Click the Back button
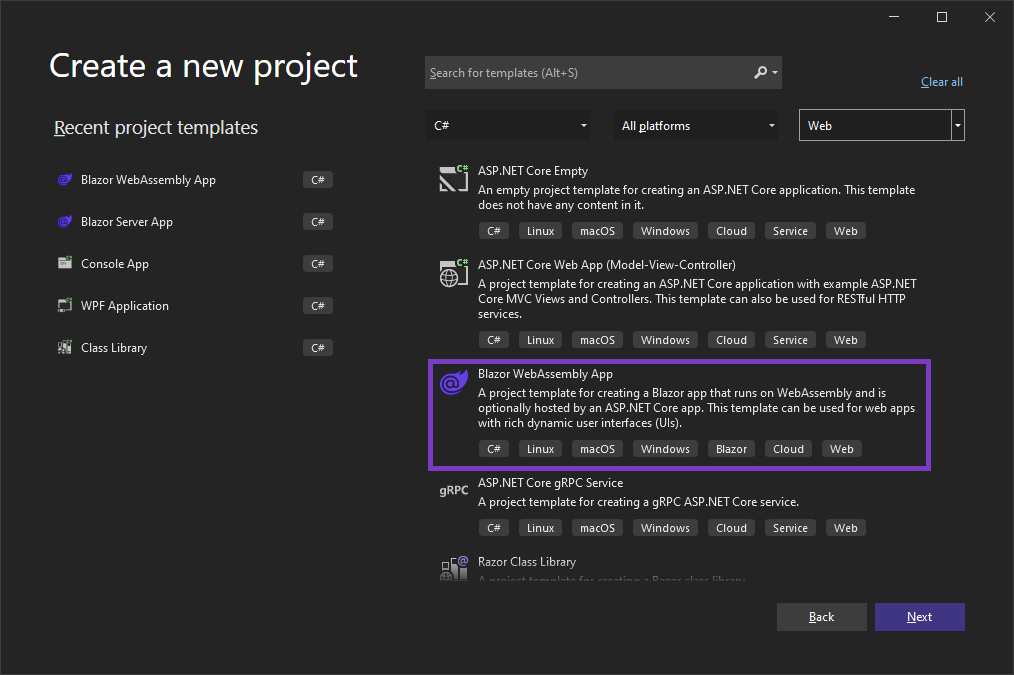The width and height of the screenshot is (1014, 675). click(x=821, y=617)
